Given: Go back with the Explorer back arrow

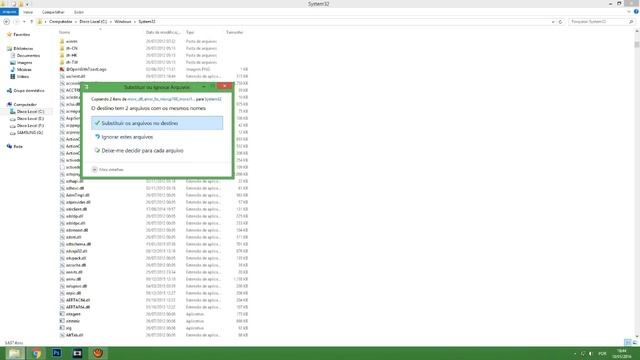Looking at the screenshot, I should 7,22.
